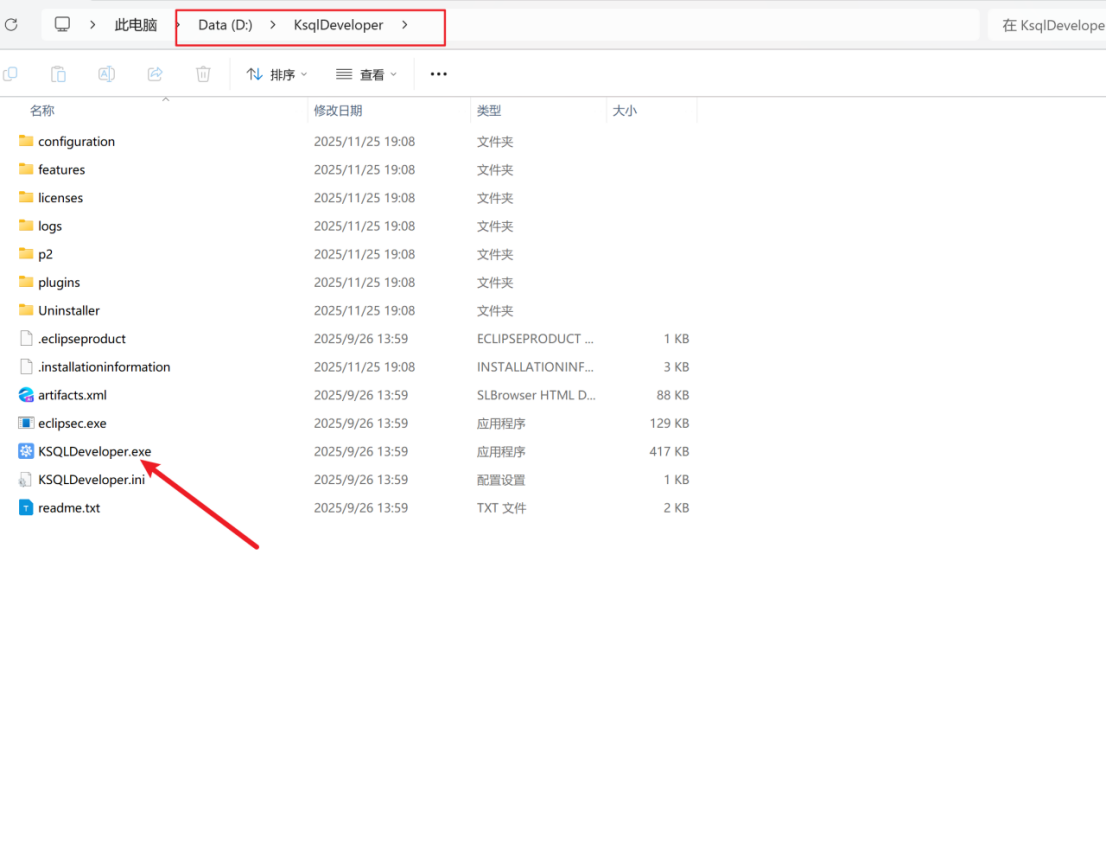Screen dimensions: 1106x860
Task: Click the Rename icon in the toolbar
Action: click(x=106, y=74)
